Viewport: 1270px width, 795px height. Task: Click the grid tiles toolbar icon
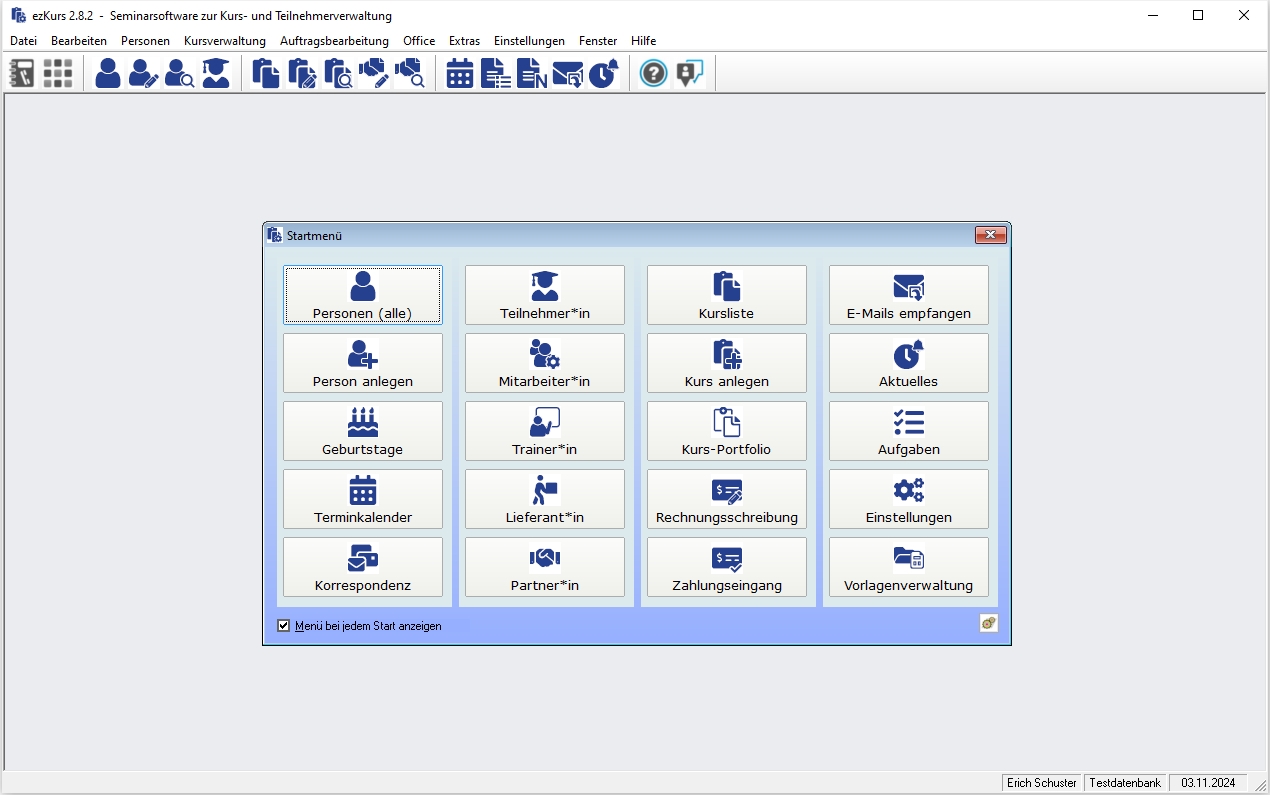coord(58,73)
